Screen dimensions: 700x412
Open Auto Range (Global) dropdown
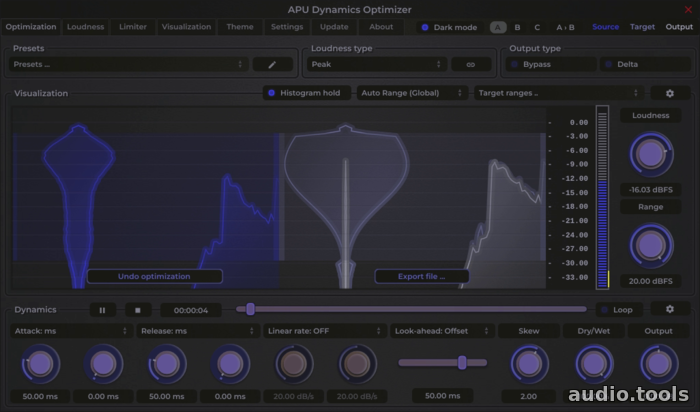tap(412, 93)
